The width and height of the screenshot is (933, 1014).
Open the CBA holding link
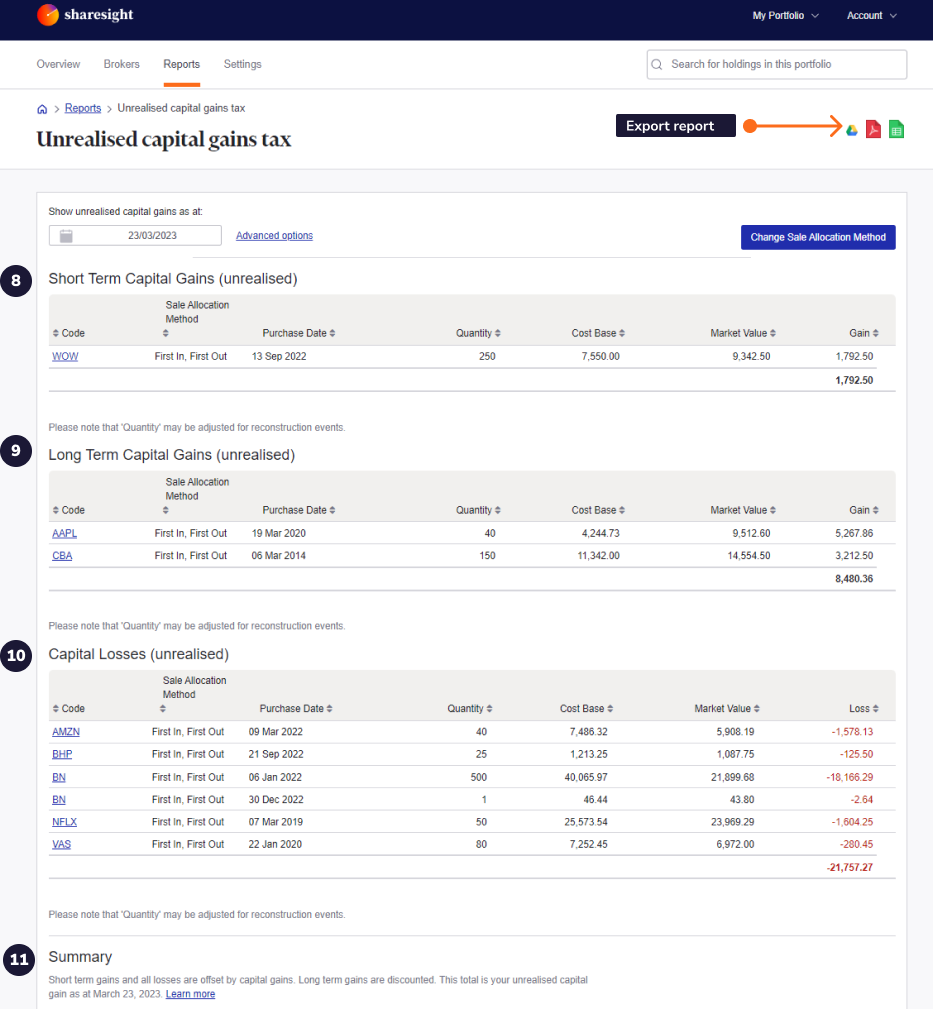click(x=62, y=556)
